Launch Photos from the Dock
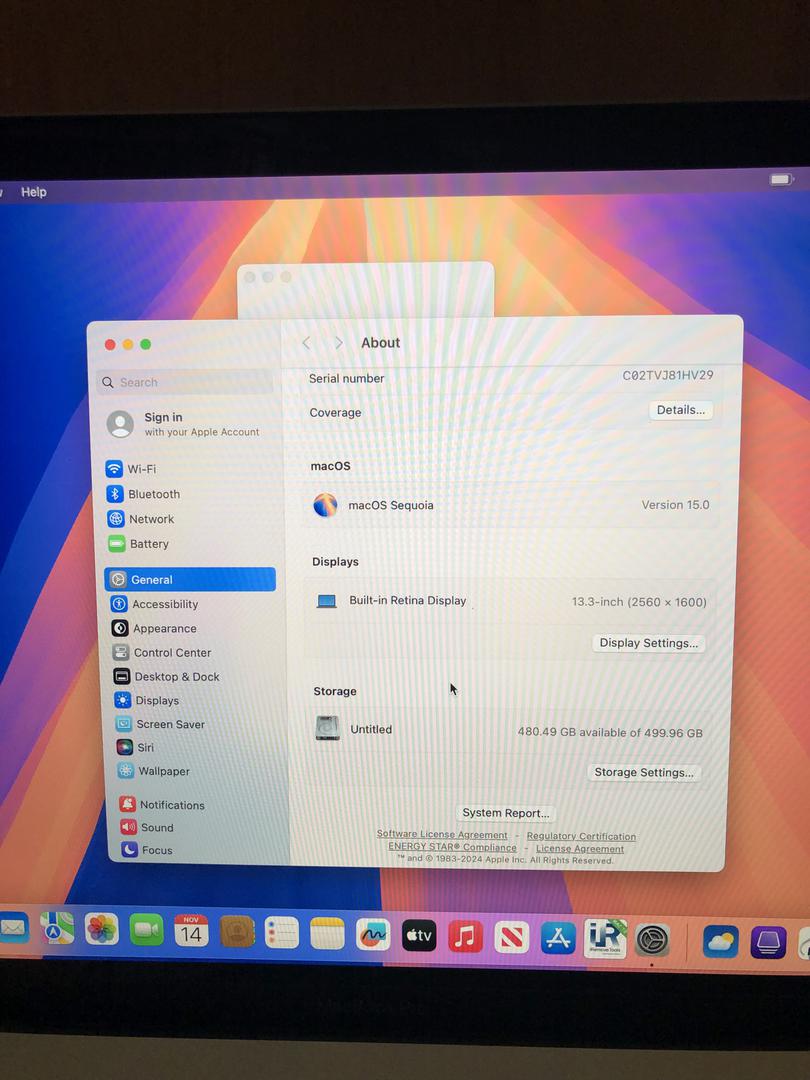Screen dimensions: 810x1080 click(x=102, y=930)
